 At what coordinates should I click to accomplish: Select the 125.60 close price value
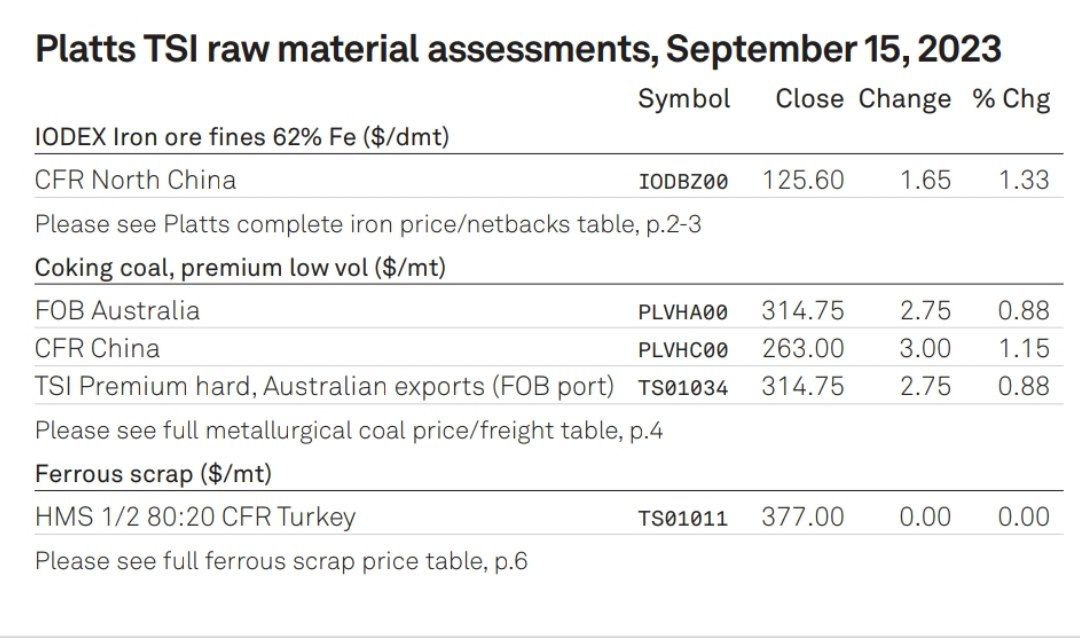coord(803,180)
